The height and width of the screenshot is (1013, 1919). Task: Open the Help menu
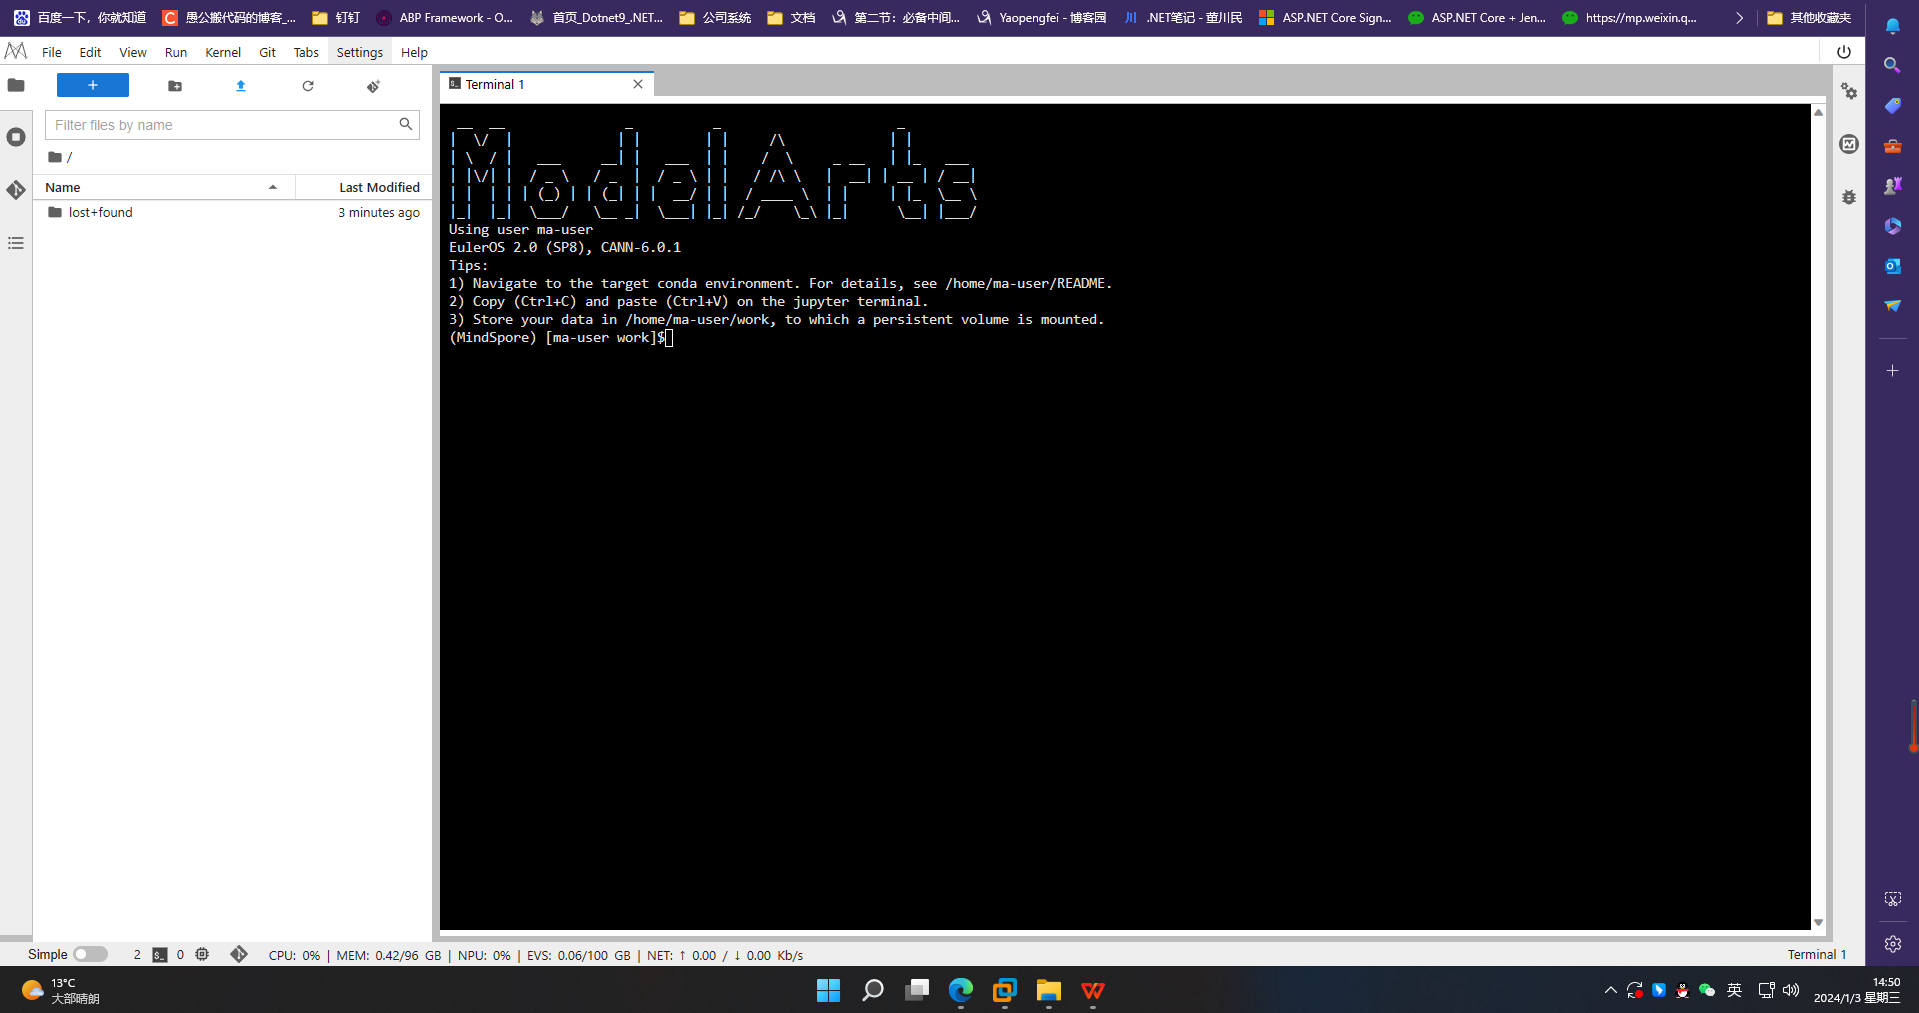click(414, 52)
